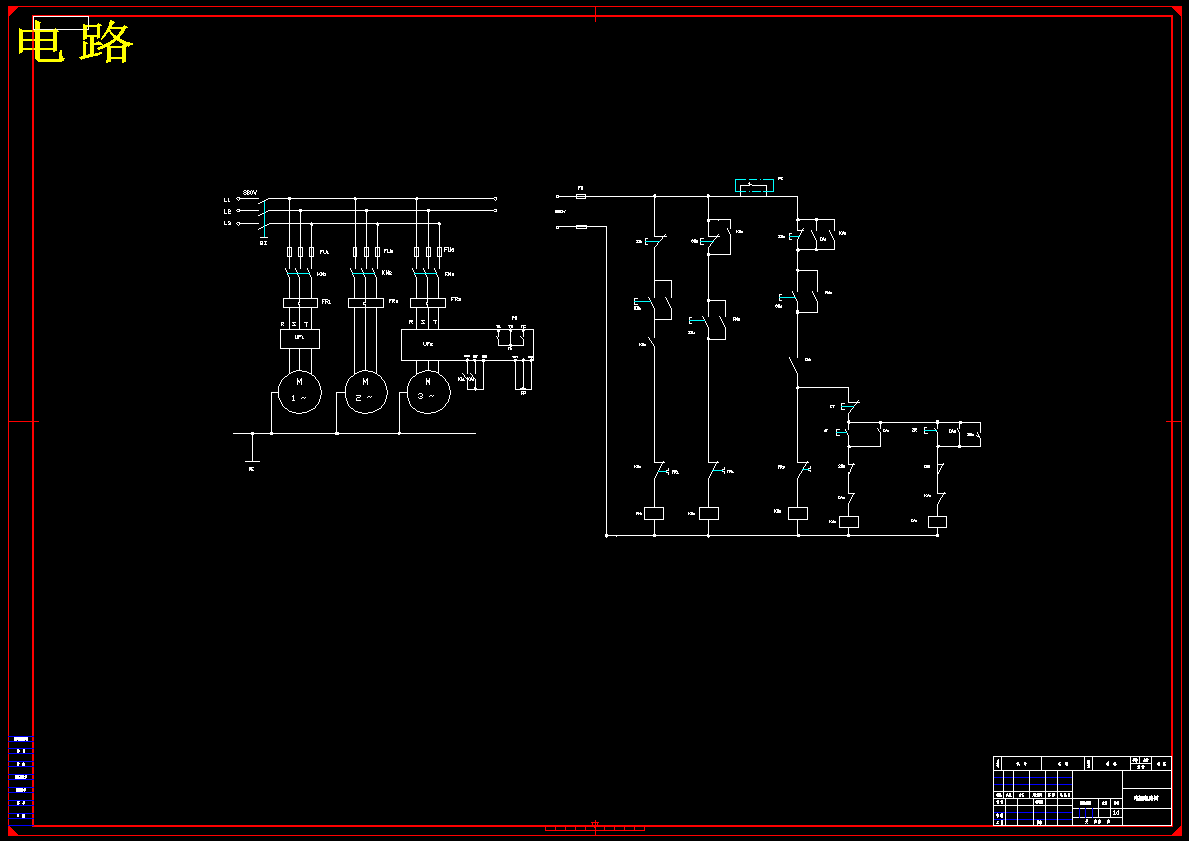This screenshot has height=841, width=1189.
Task: Select the cyan dashed interlock symbol on top control line
Action: (x=754, y=186)
